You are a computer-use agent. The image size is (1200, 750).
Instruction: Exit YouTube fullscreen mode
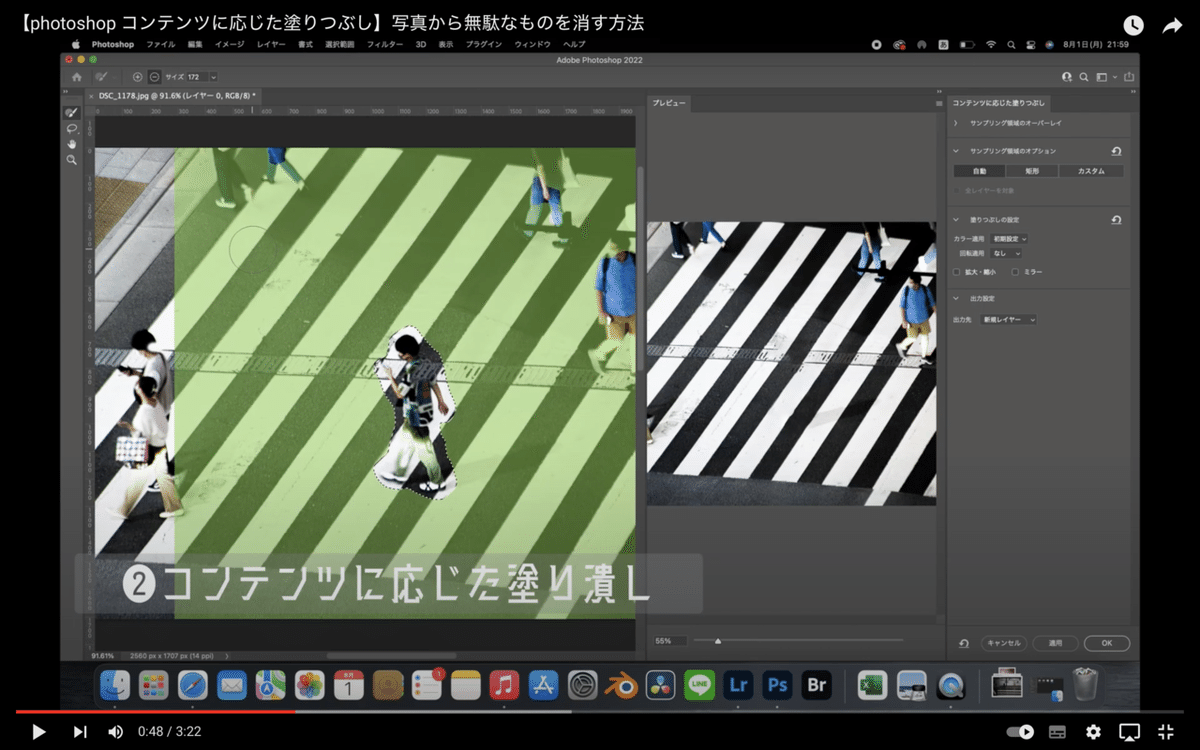point(1165,732)
